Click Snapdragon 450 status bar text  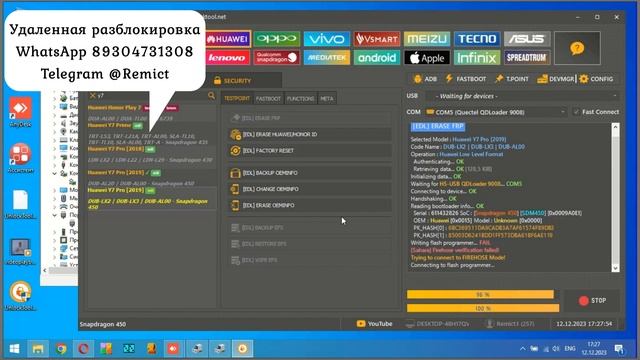[x=103, y=324]
